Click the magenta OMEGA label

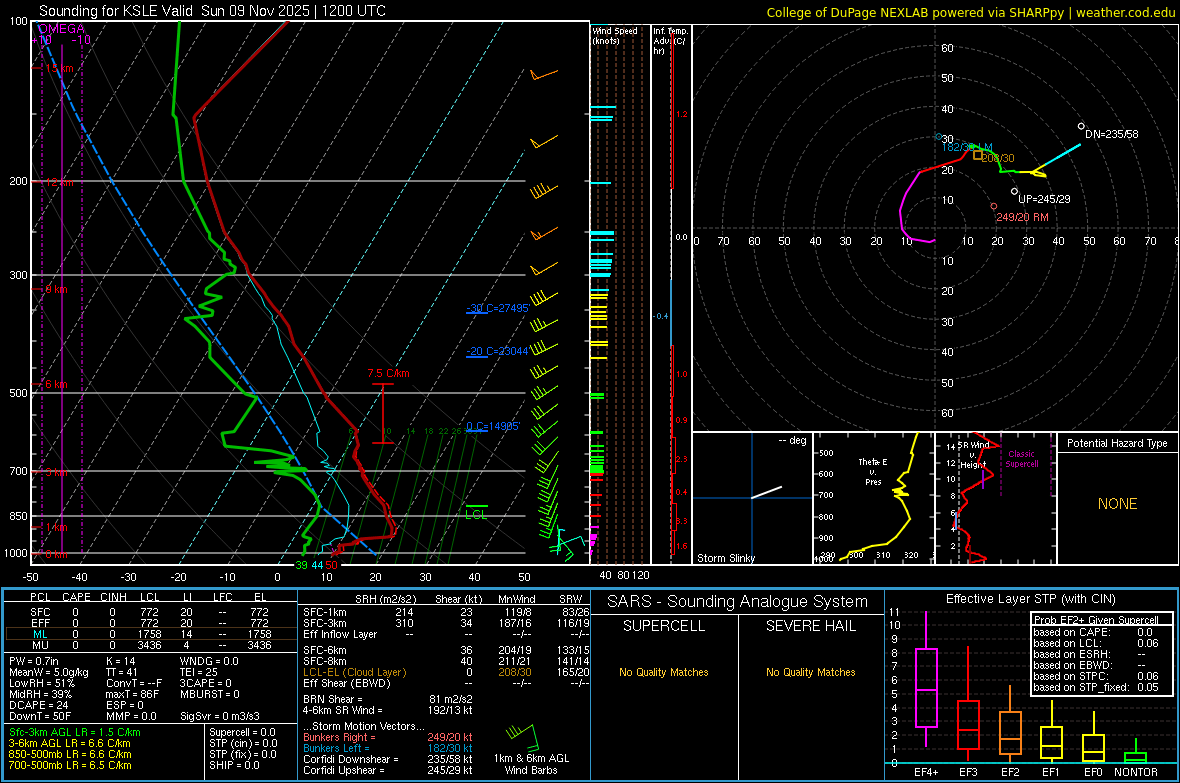click(62, 29)
